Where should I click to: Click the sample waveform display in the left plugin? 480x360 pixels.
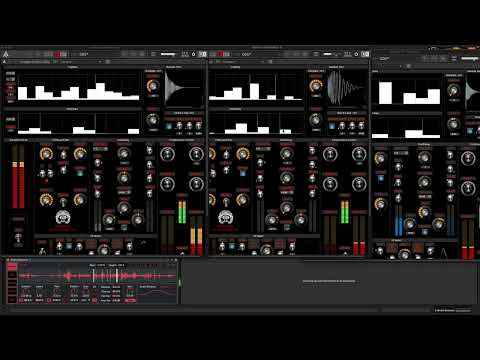(x=184, y=88)
